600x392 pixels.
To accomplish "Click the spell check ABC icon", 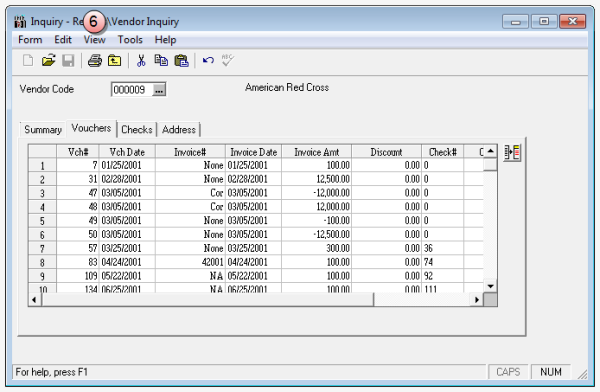I will (x=228, y=60).
